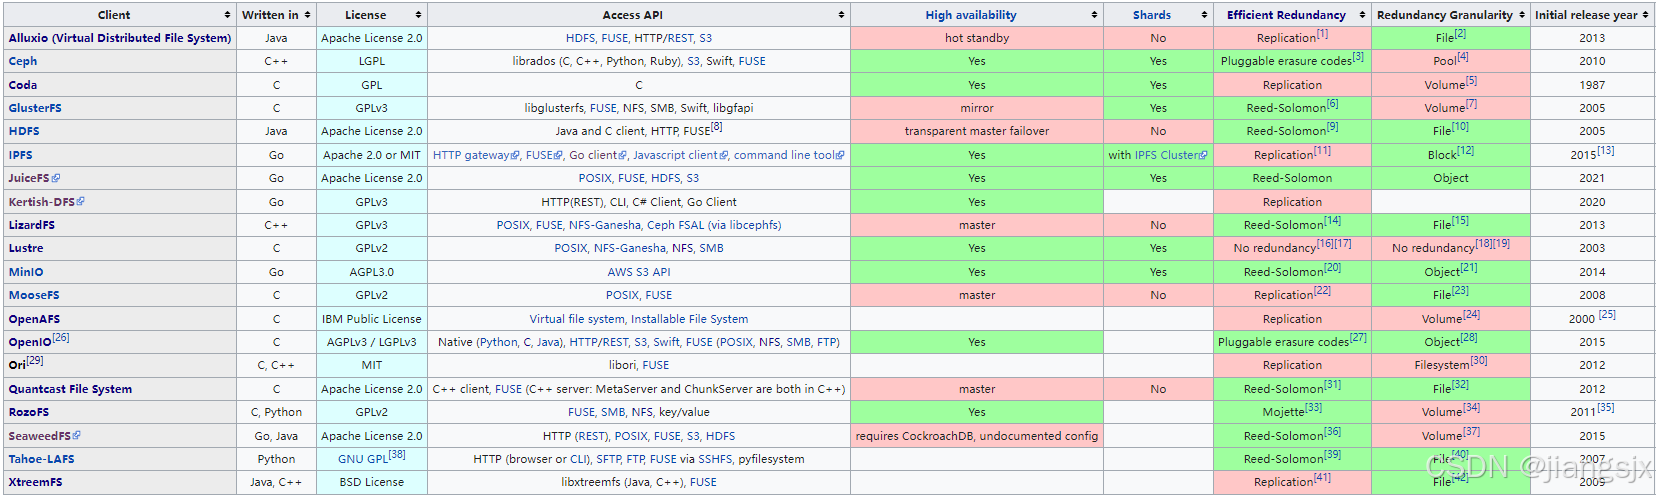Image resolution: width=1656 pixels, height=497 pixels.
Task: Open the Lustre client link
Action: click(26, 248)
